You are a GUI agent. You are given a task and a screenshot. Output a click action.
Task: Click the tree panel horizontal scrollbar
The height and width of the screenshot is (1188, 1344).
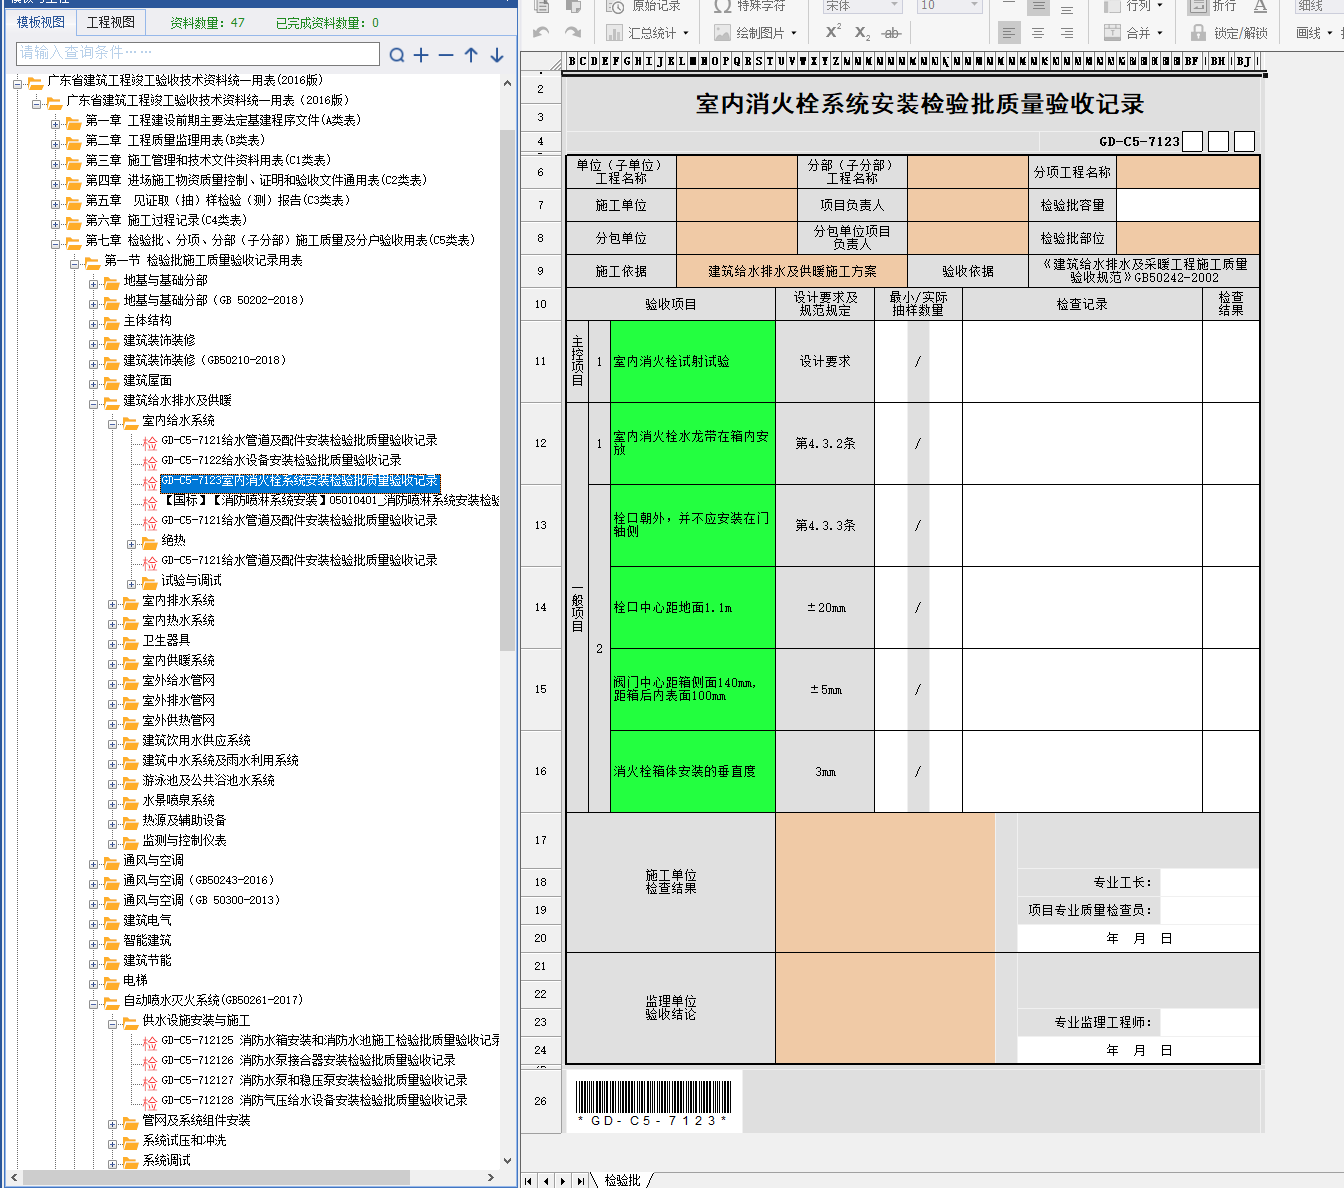215,1177
